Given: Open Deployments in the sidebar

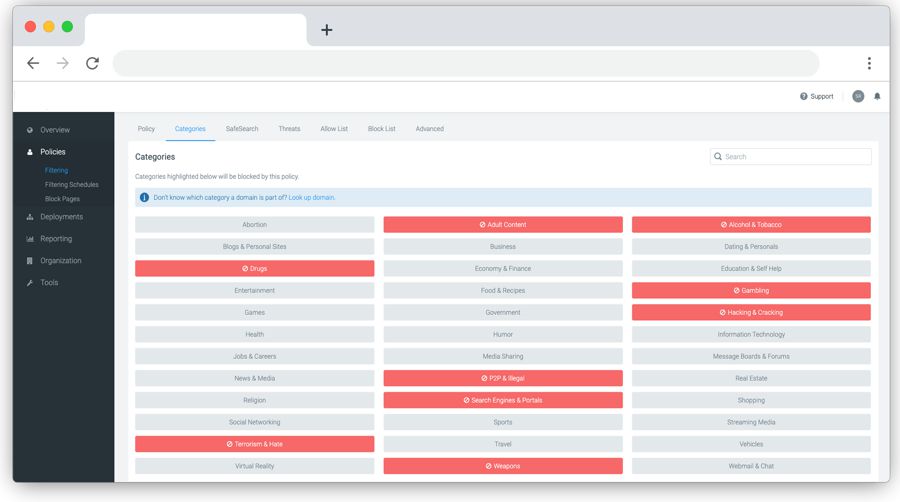Looking at the screenshot, I should (x=61, y=217).
